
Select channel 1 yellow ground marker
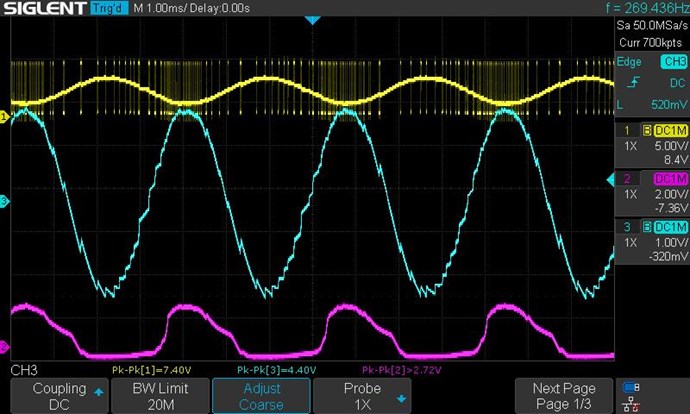[x=4, y=117]
